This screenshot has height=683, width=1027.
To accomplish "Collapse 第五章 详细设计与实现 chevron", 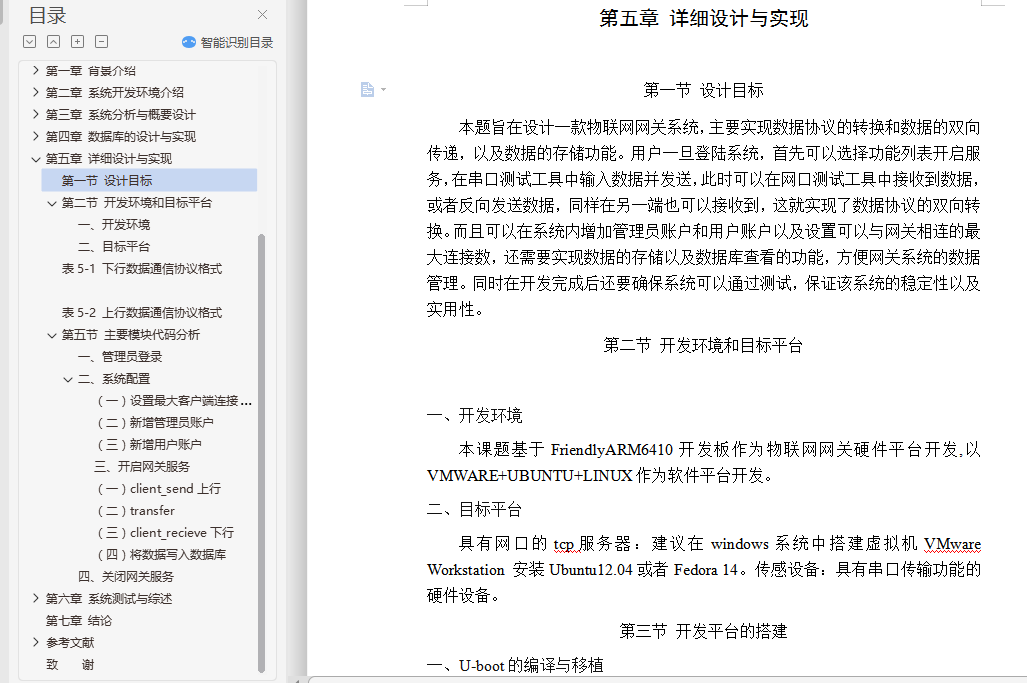I will click(x=35, y=158).
